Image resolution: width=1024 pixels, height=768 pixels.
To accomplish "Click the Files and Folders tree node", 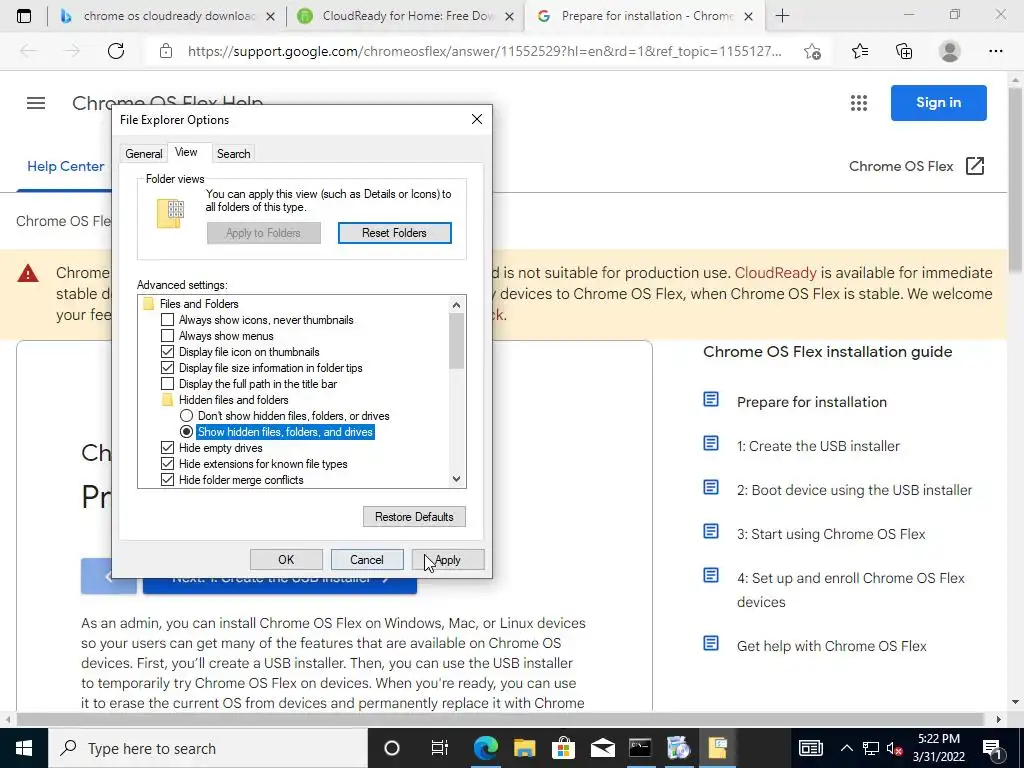I will 199,304.
